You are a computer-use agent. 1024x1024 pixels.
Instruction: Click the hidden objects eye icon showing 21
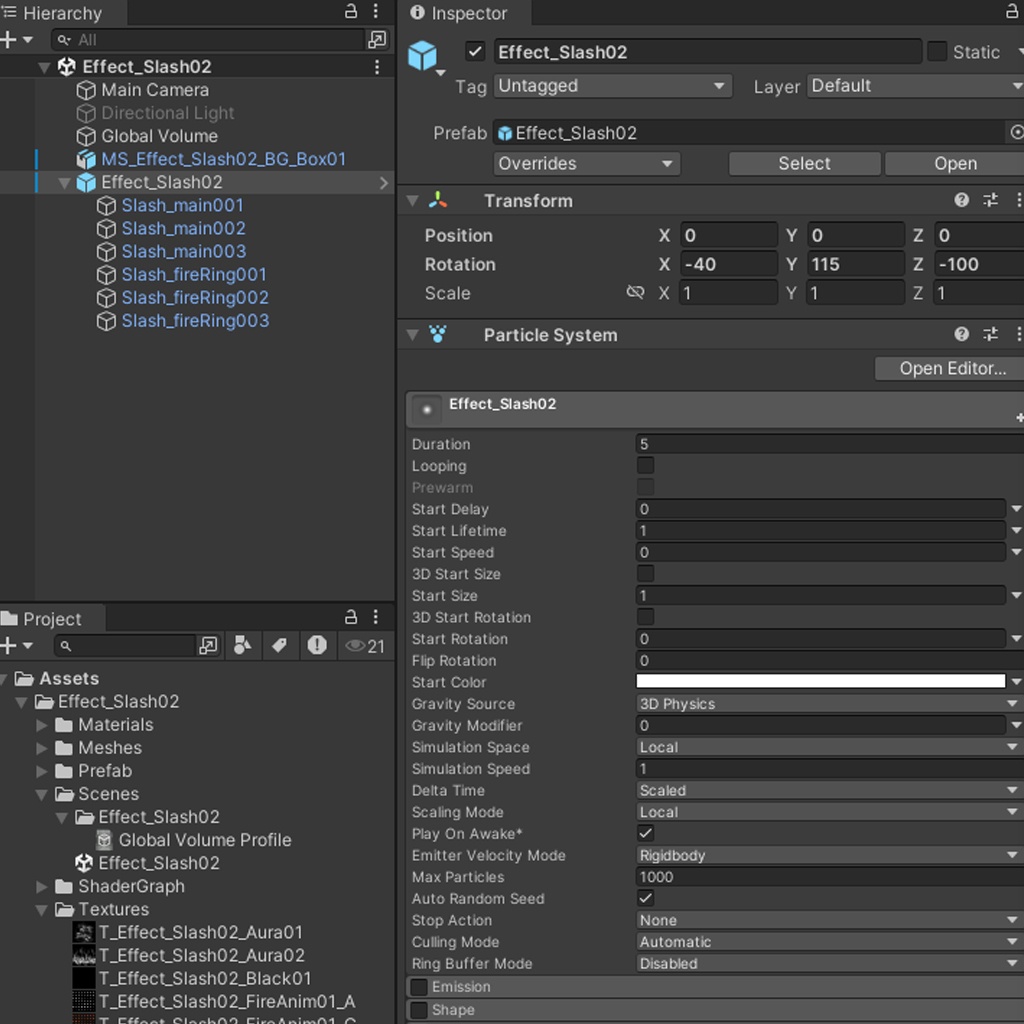364,647
